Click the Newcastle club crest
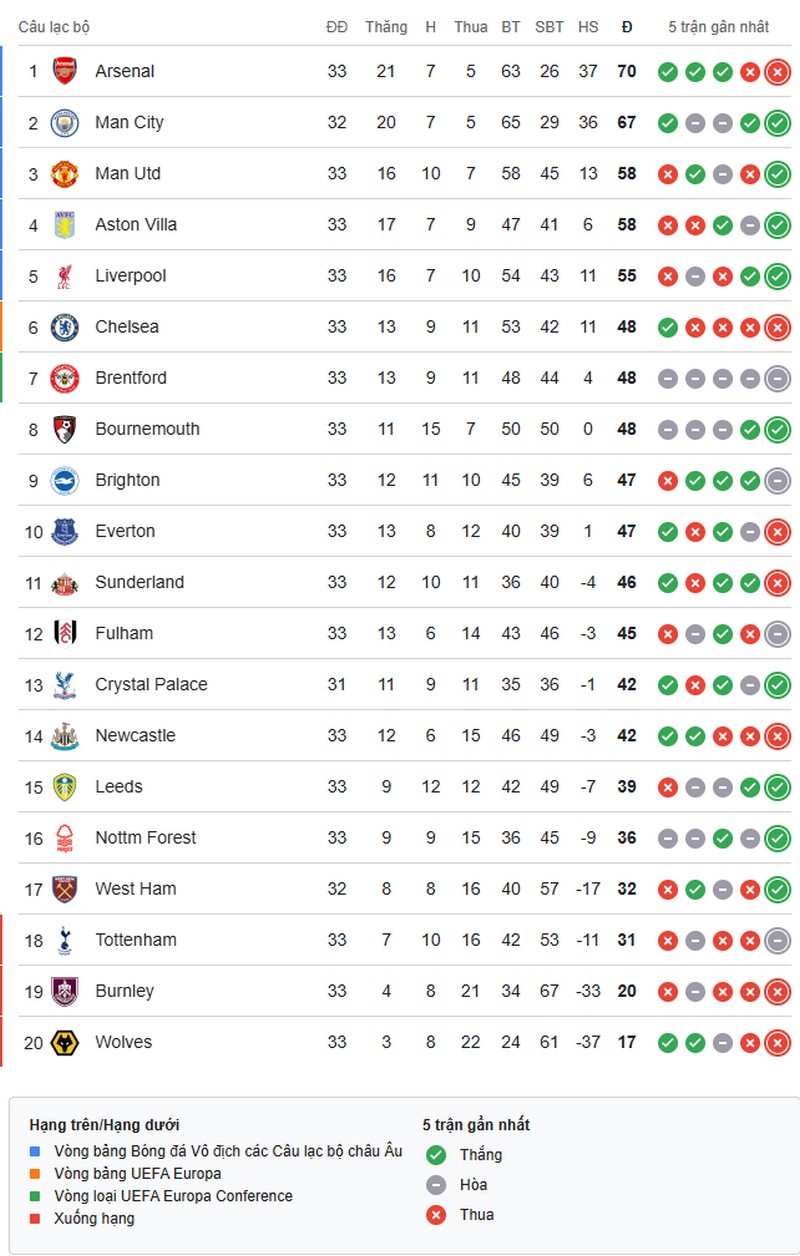 (x=65, y=736)
